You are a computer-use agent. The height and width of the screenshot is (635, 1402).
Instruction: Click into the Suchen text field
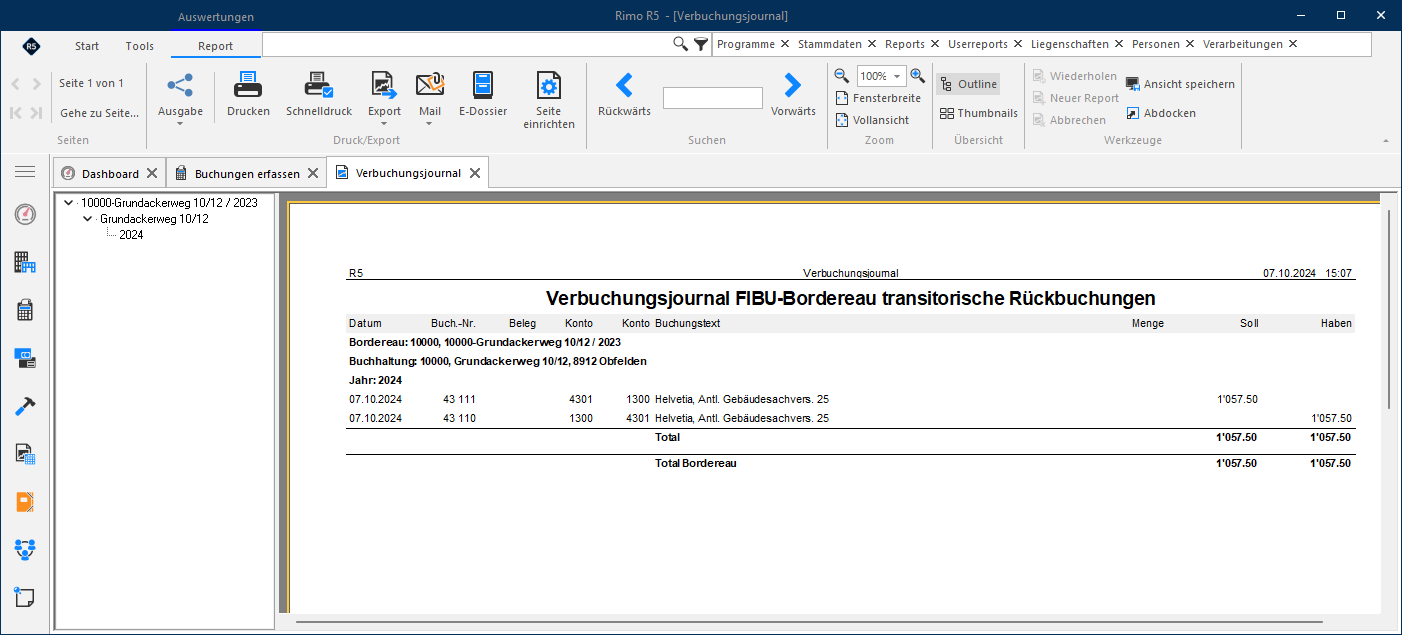[712, 98]
